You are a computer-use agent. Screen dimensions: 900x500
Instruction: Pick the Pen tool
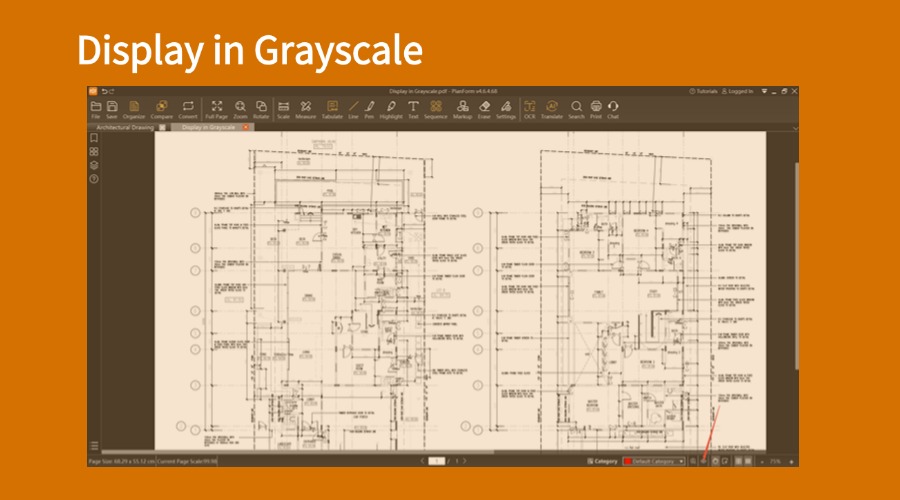pyautogui.click(x=369, y=109)
